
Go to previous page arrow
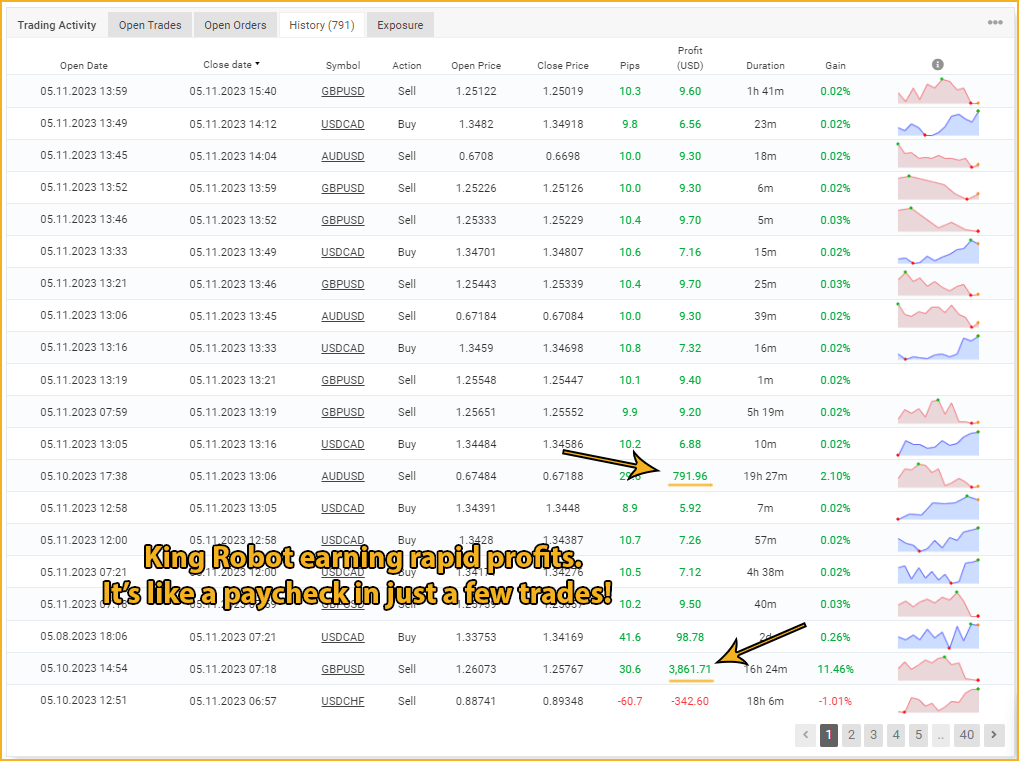[x=806, y=735]
